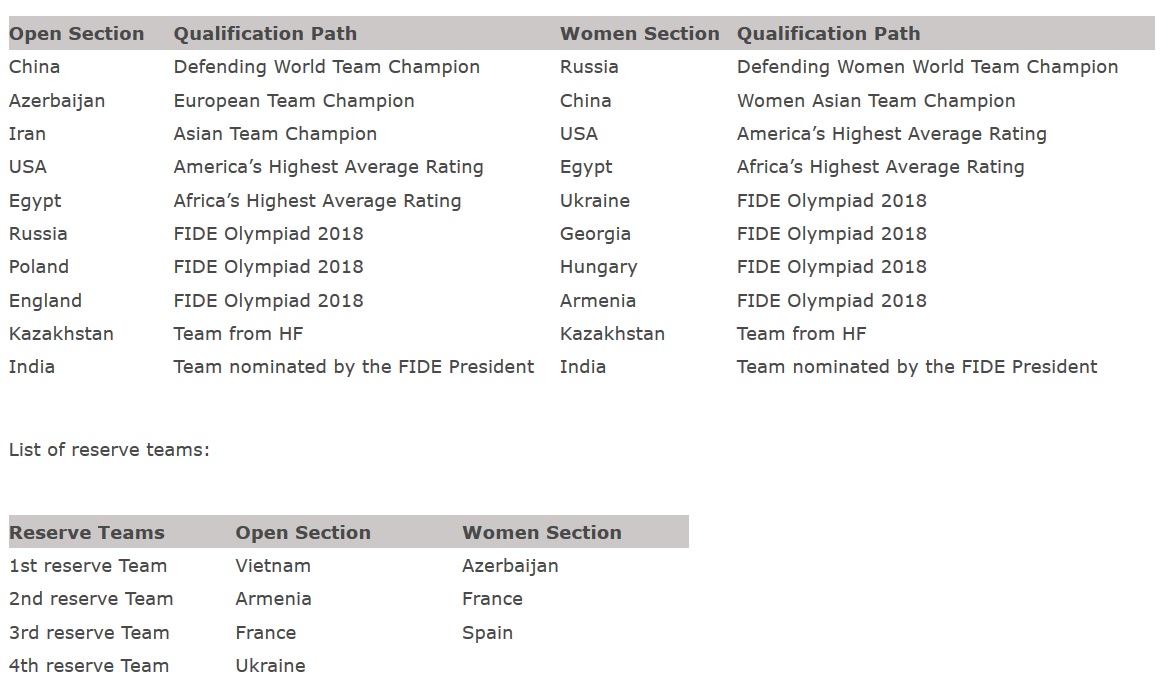The width and height of the screenshot is (1169, 691).
Task: Select Kazakhstan in the Women Section column
Action: click(612, 334)
